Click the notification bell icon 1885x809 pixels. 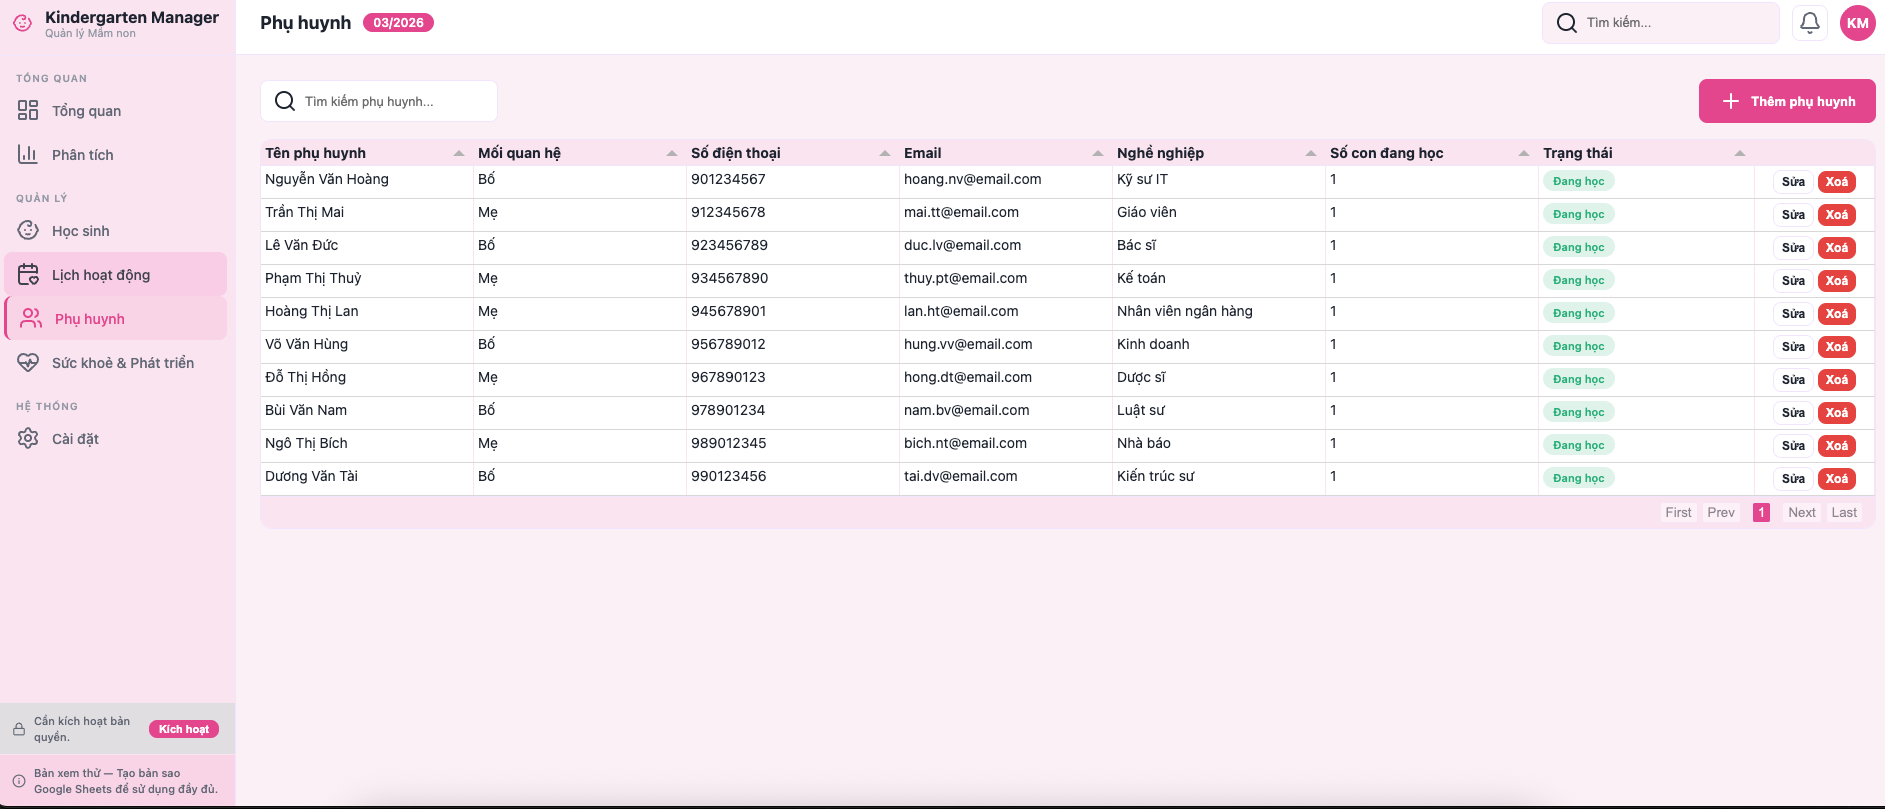[1809, 23]
